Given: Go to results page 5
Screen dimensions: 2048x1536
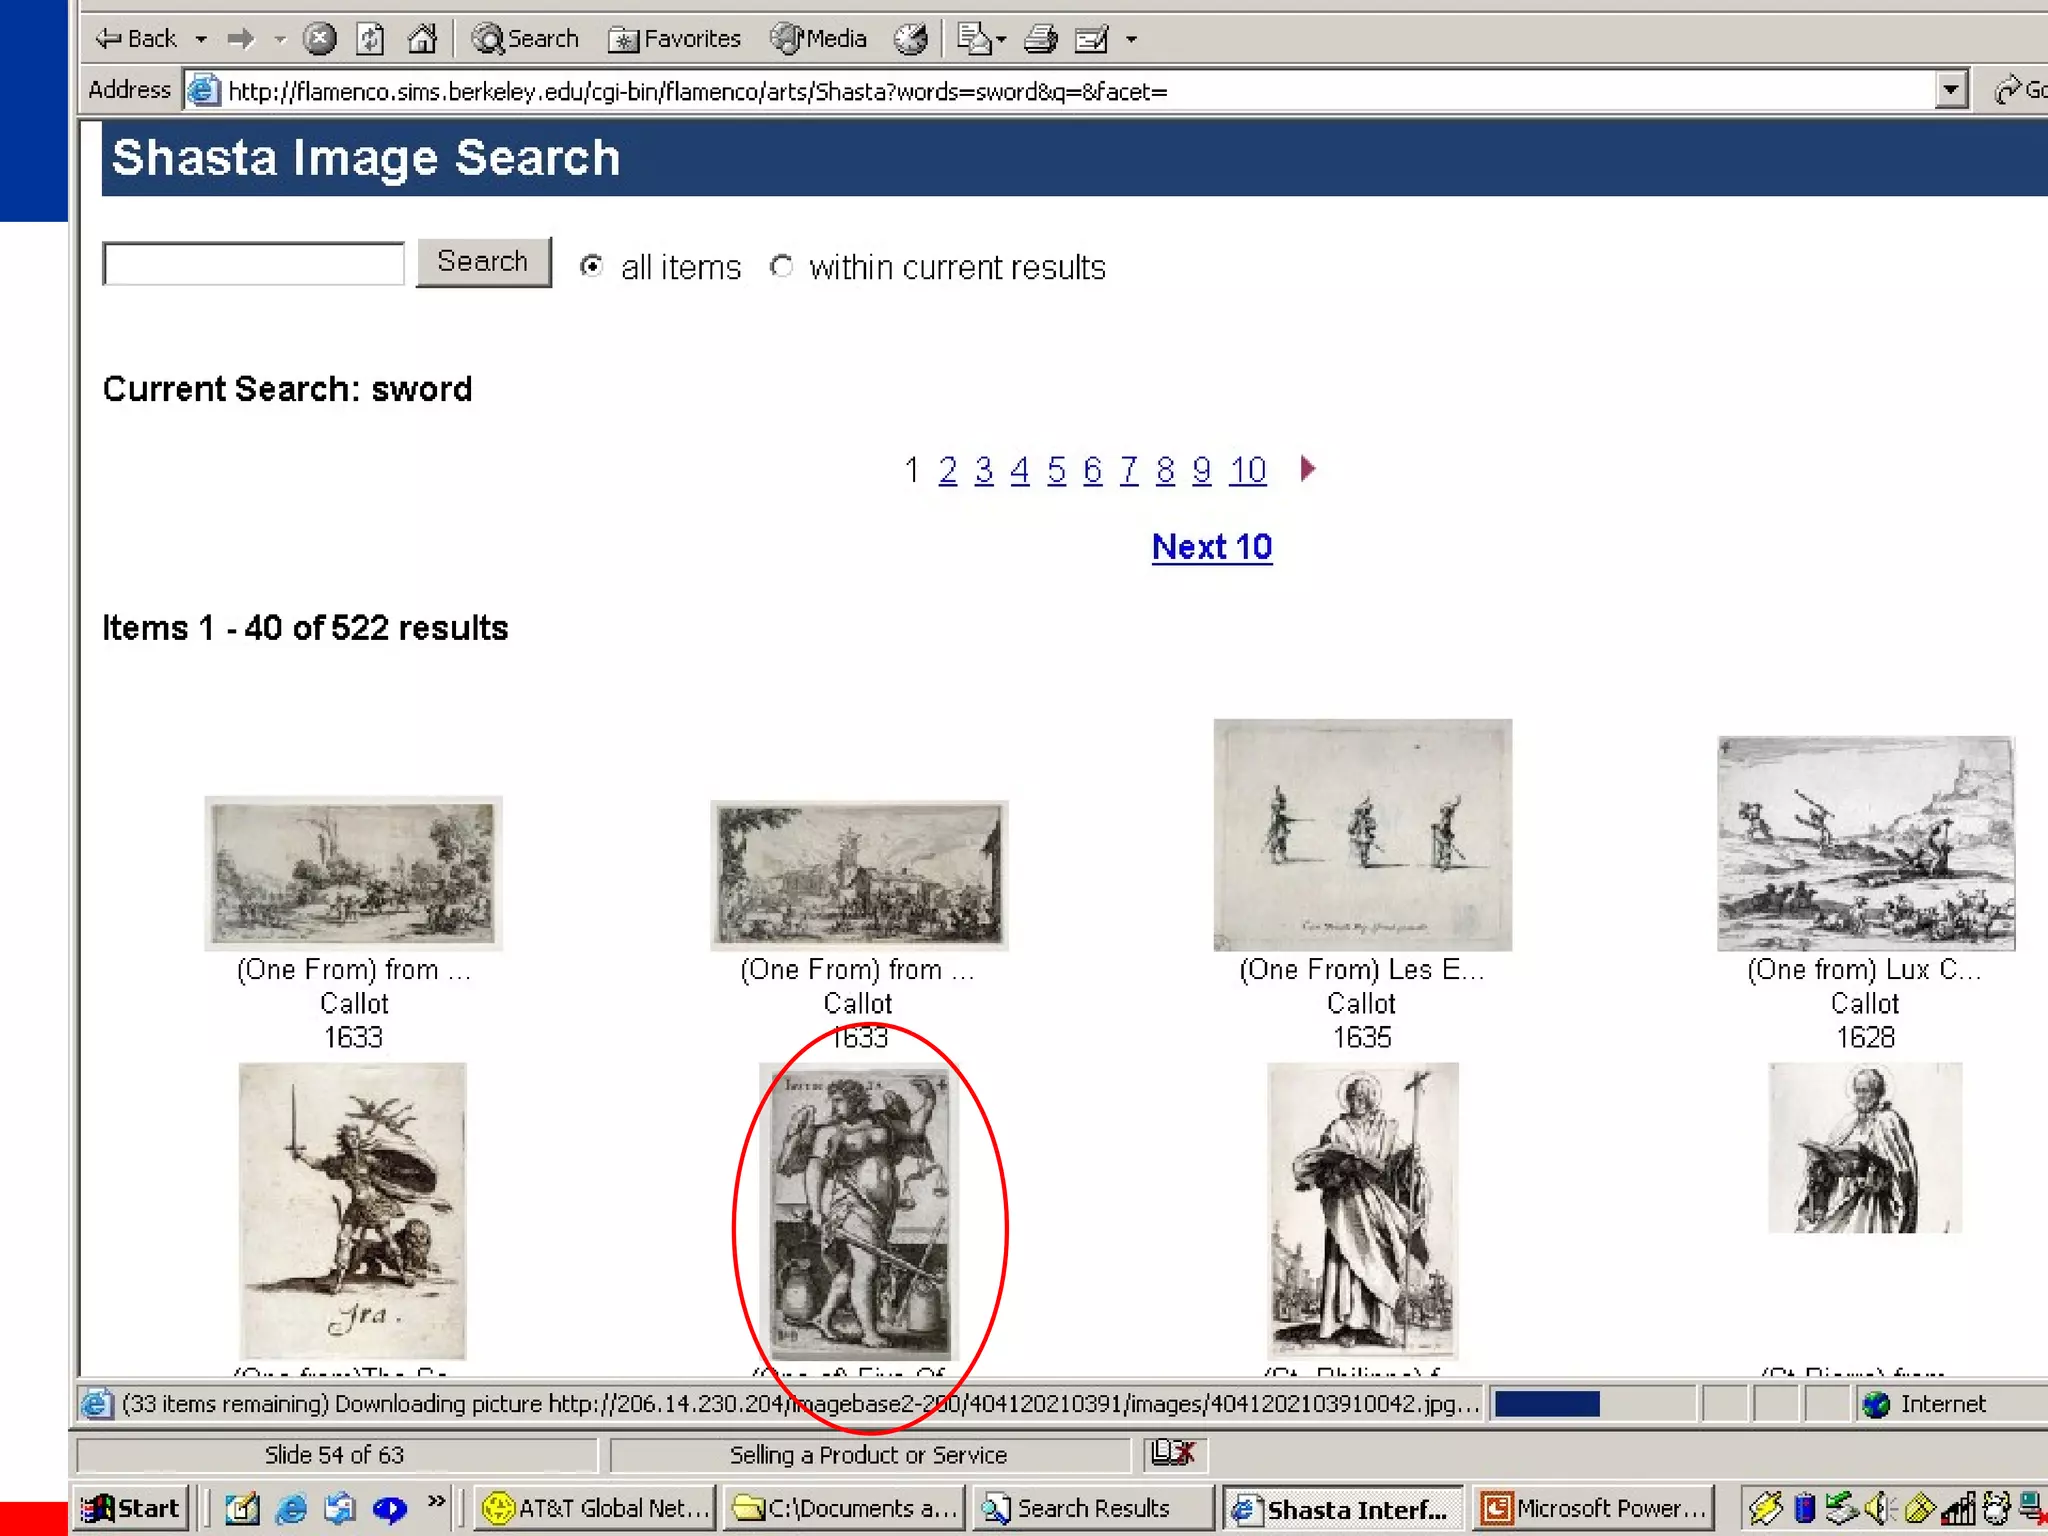Looking at the screenshot, I should (1056, 469).
